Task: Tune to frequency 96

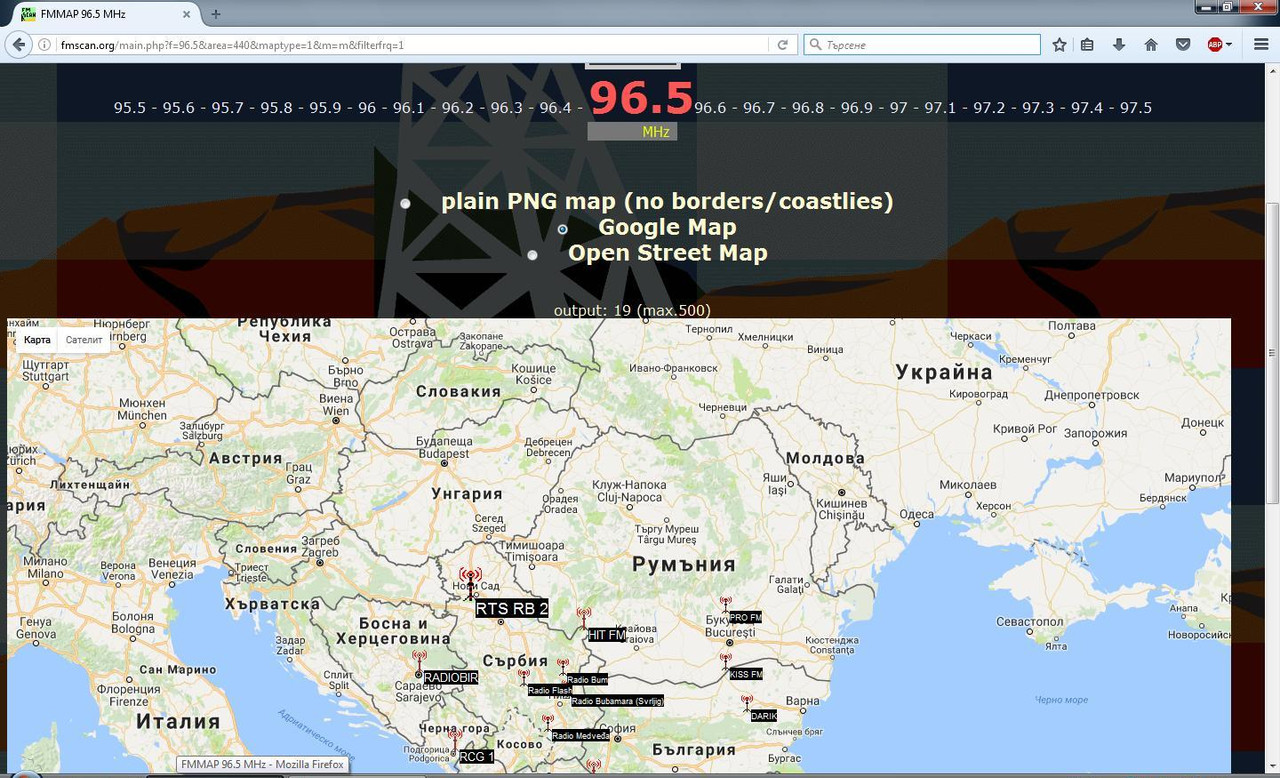Action: pos(367,108)
